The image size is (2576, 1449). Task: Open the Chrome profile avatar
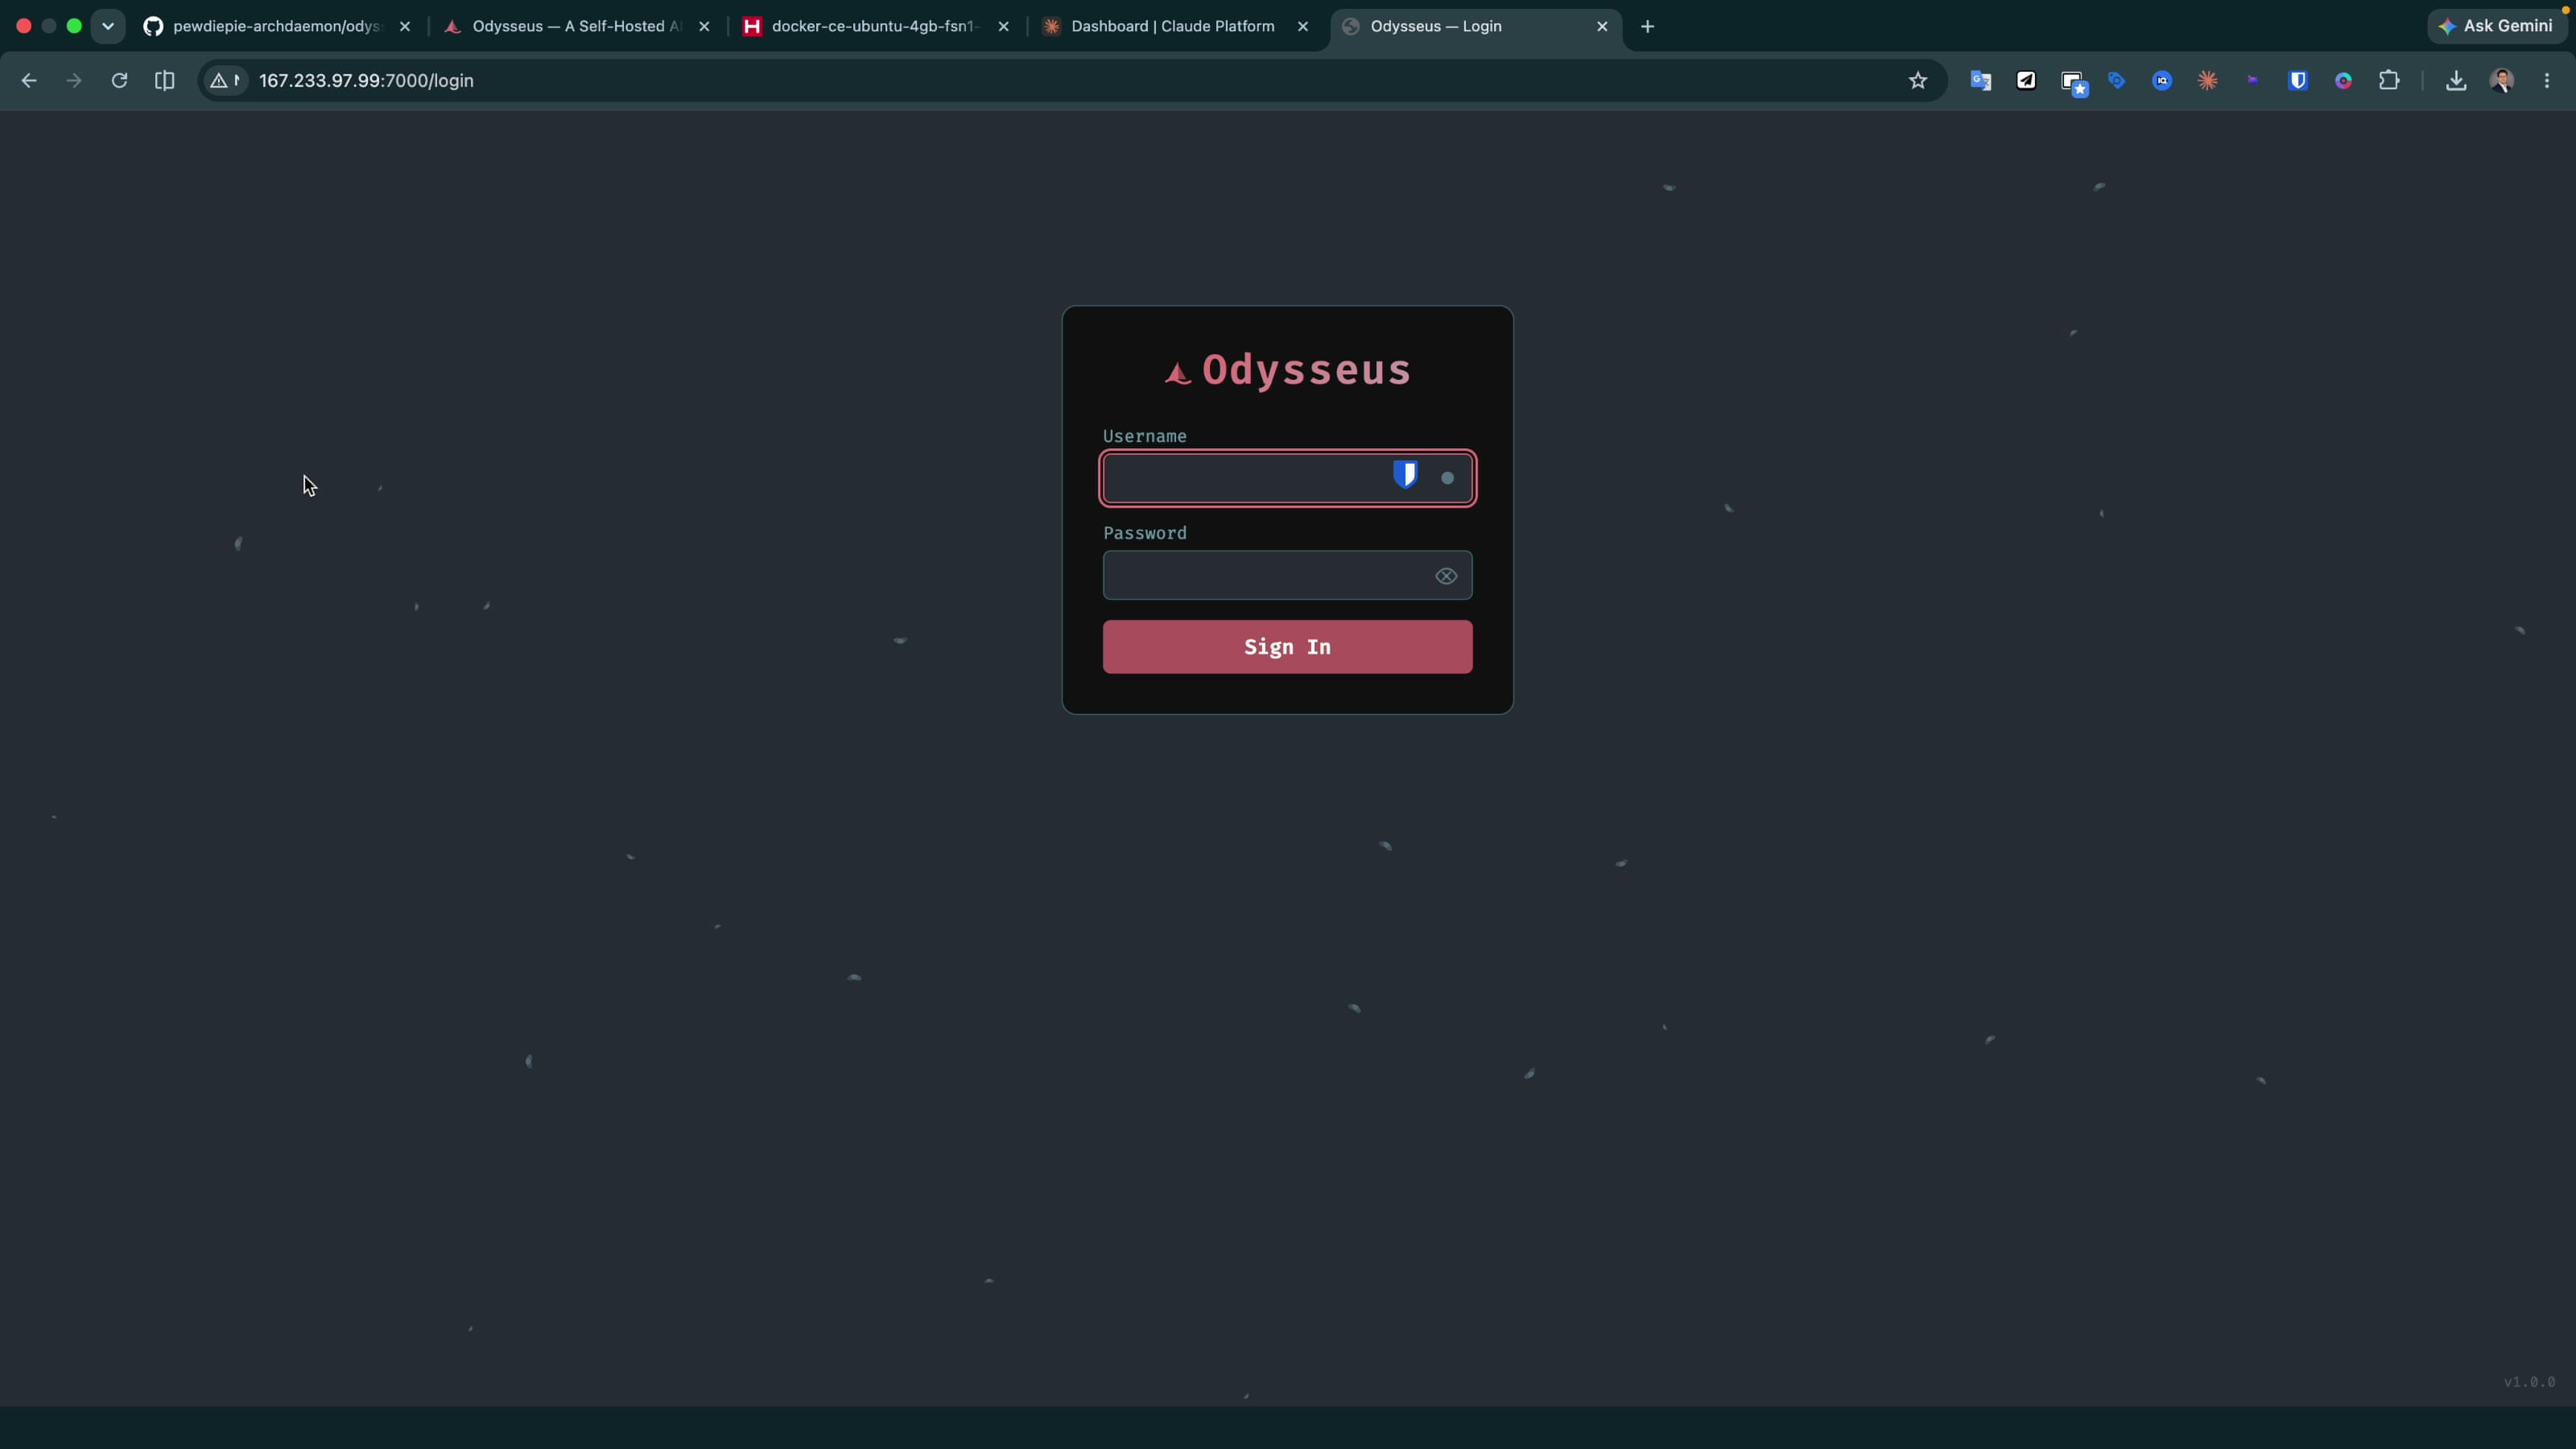coord(2502,81)
